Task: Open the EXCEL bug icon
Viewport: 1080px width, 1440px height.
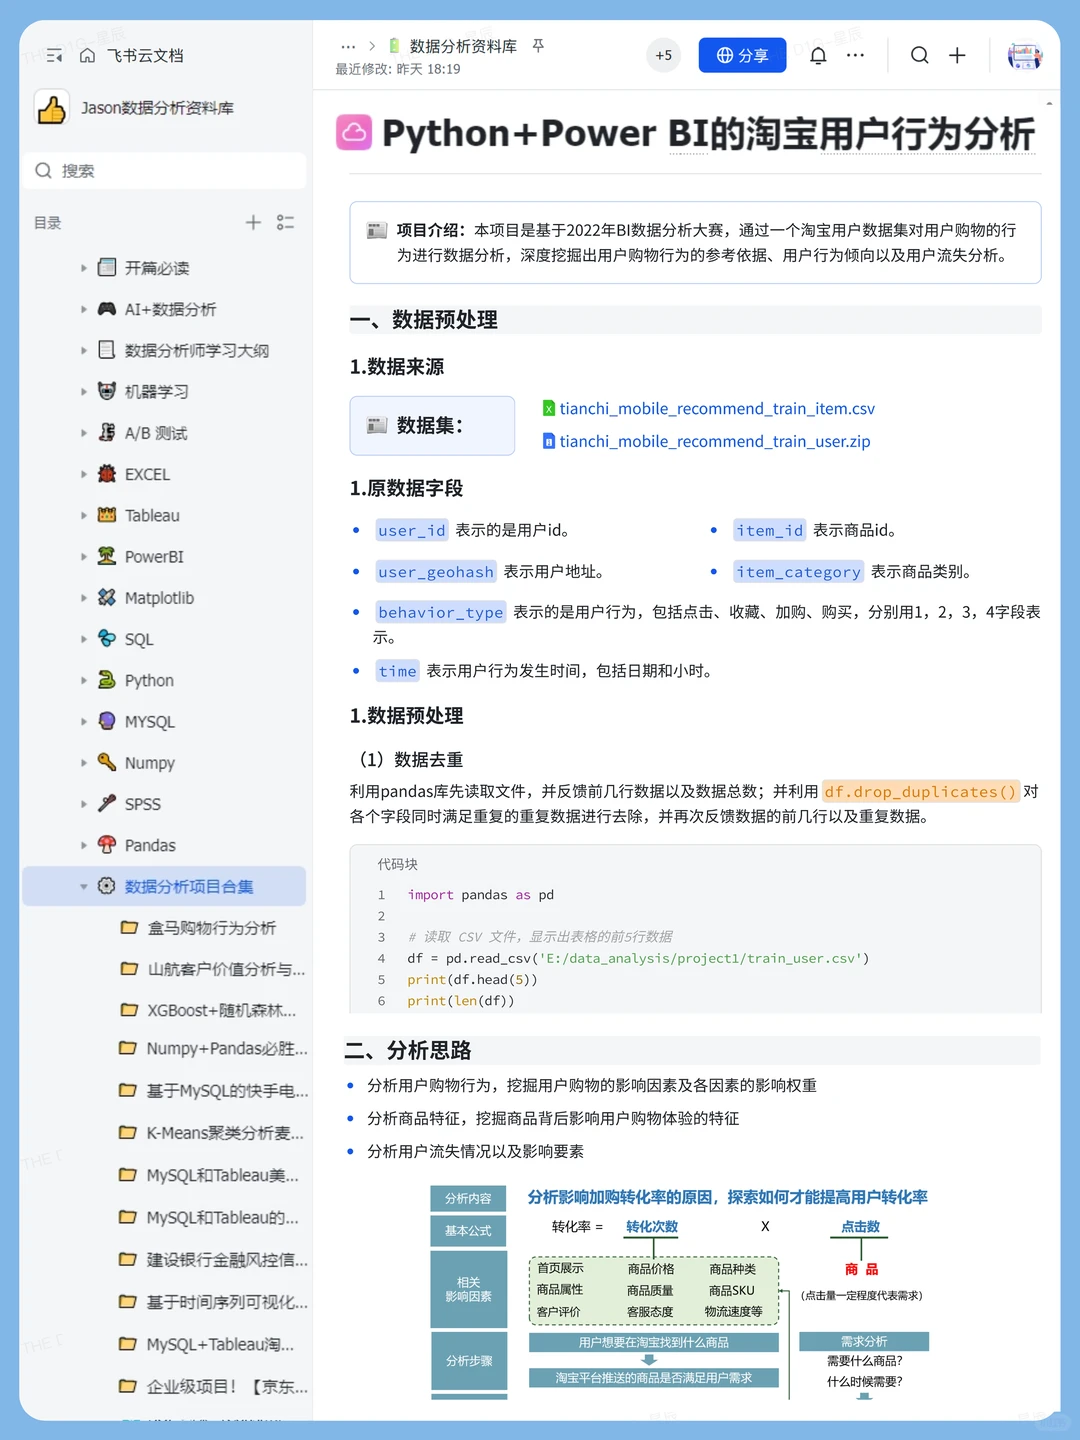Action: pos(107,474)
